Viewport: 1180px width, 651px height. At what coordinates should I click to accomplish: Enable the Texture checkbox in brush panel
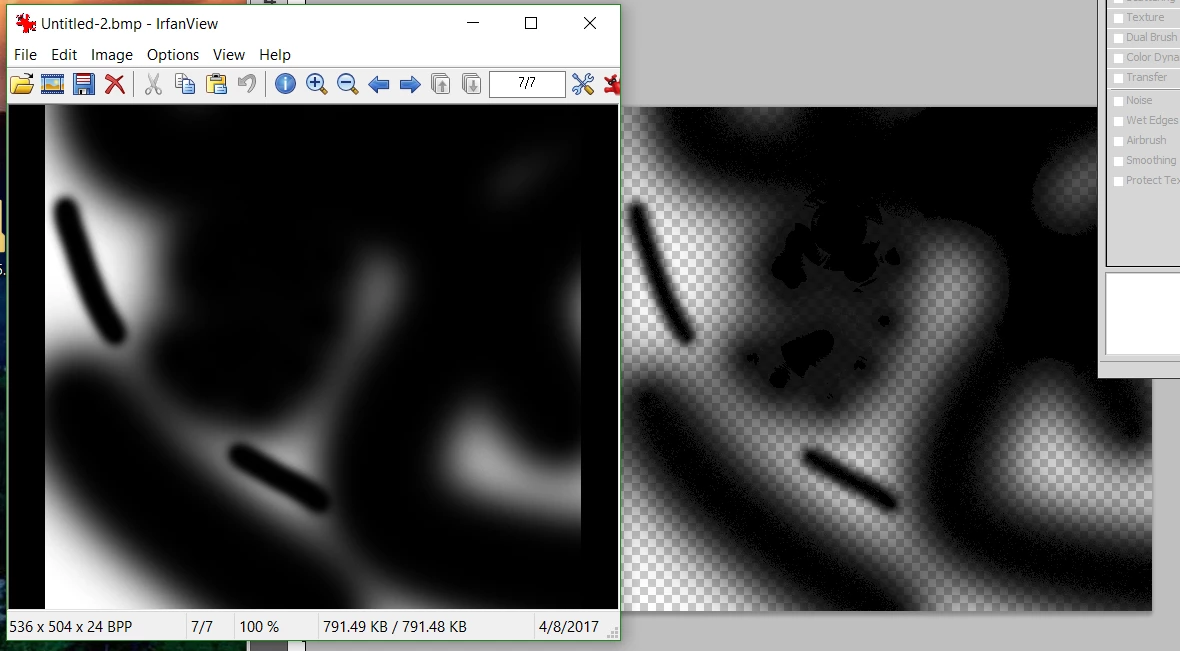tap(1118, 17)
